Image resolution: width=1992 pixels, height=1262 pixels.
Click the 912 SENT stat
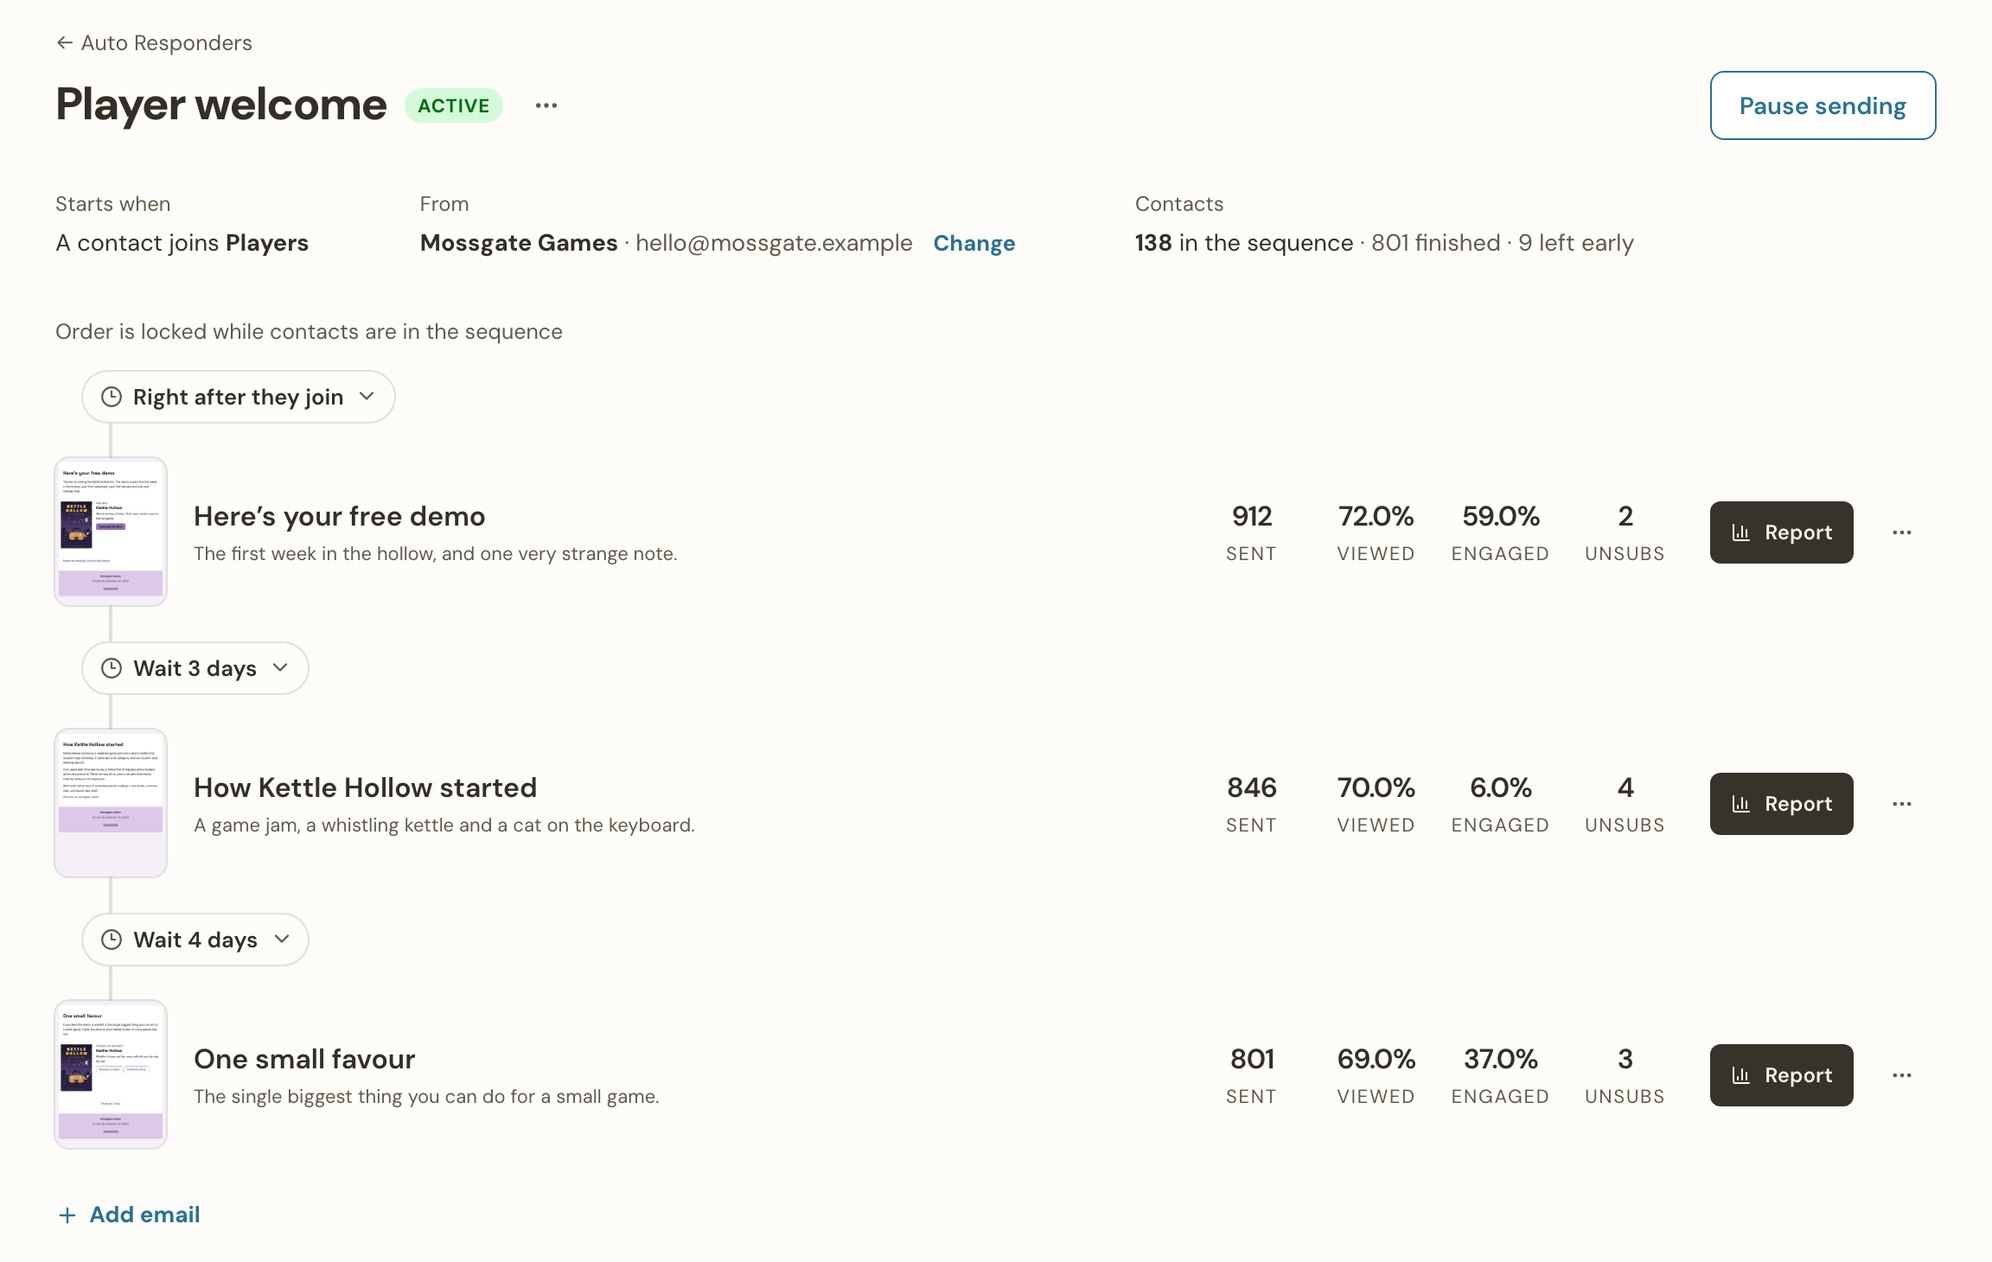coord(1251,532)
